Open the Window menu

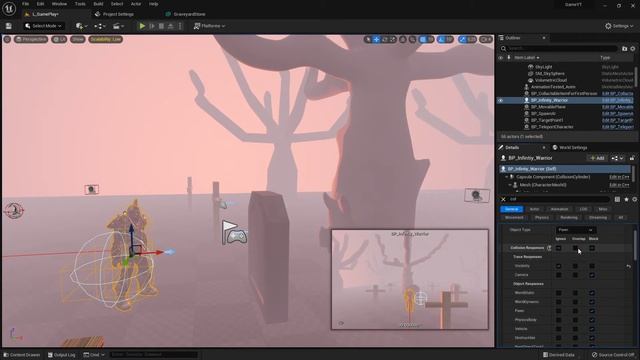pos(59,4)
